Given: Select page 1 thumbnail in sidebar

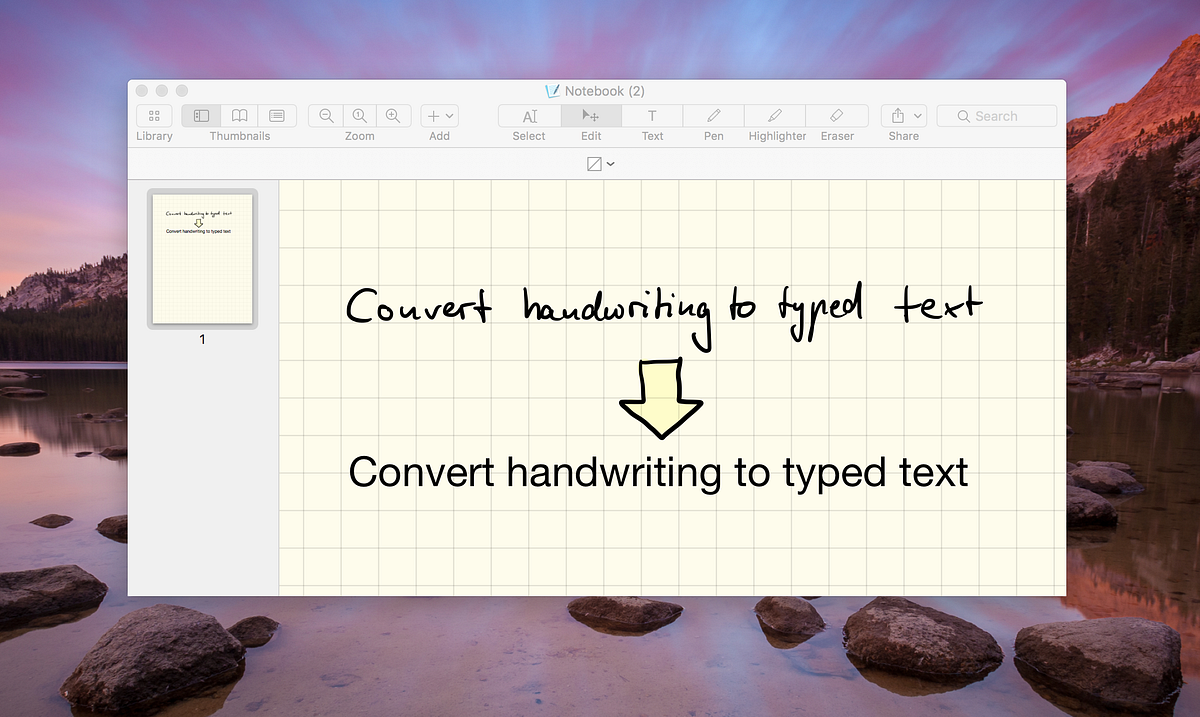Looking at the screenshot, I should pos(201,258).
